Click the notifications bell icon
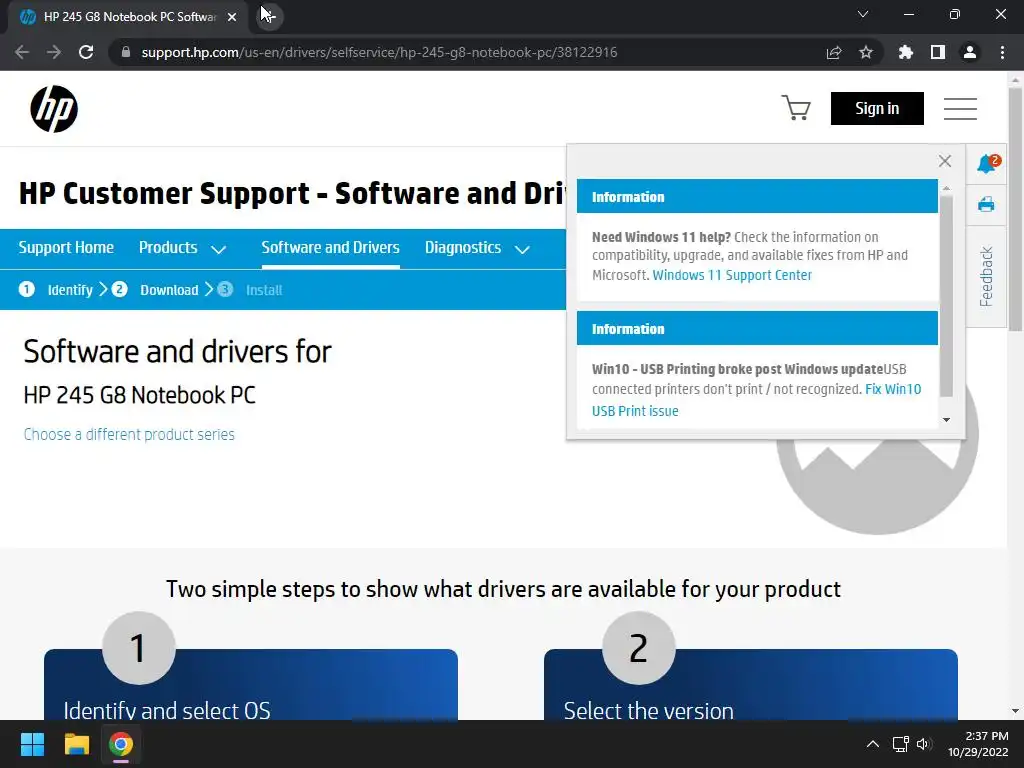1024x768 pixels. click(987, 163)
